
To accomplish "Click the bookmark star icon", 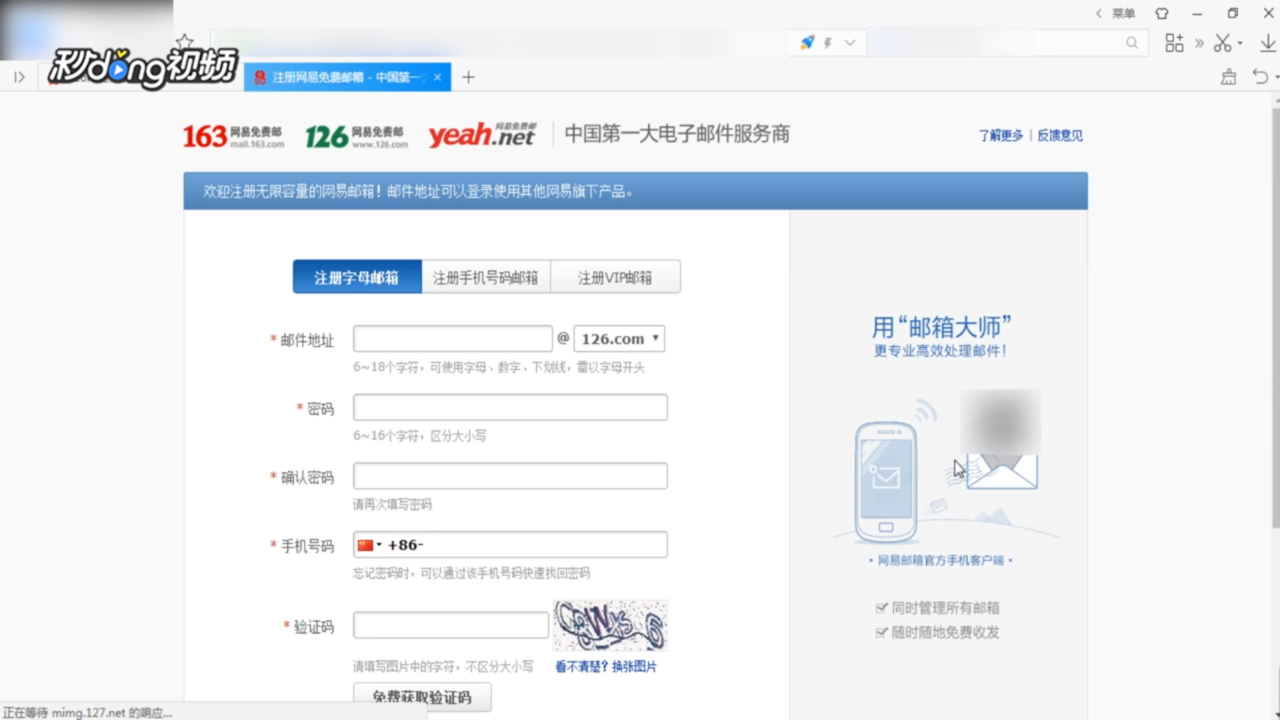I will 184,42.
